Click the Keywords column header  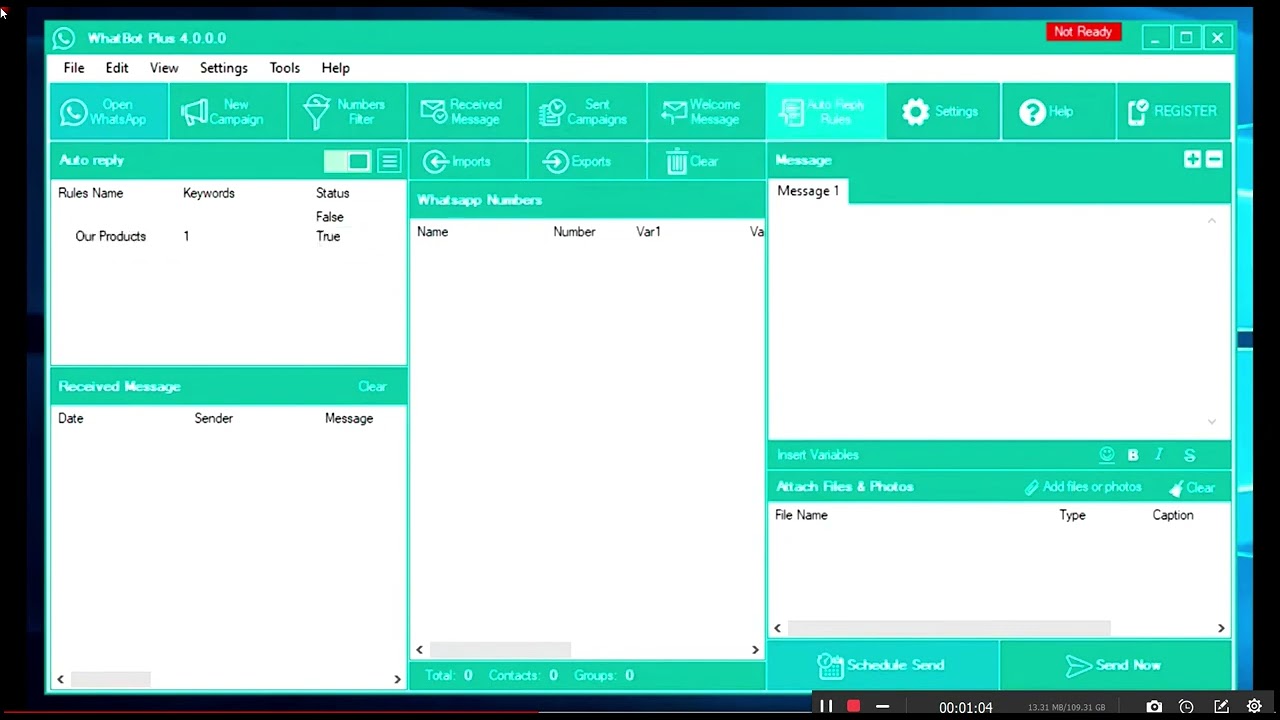(x=209, y=193)
